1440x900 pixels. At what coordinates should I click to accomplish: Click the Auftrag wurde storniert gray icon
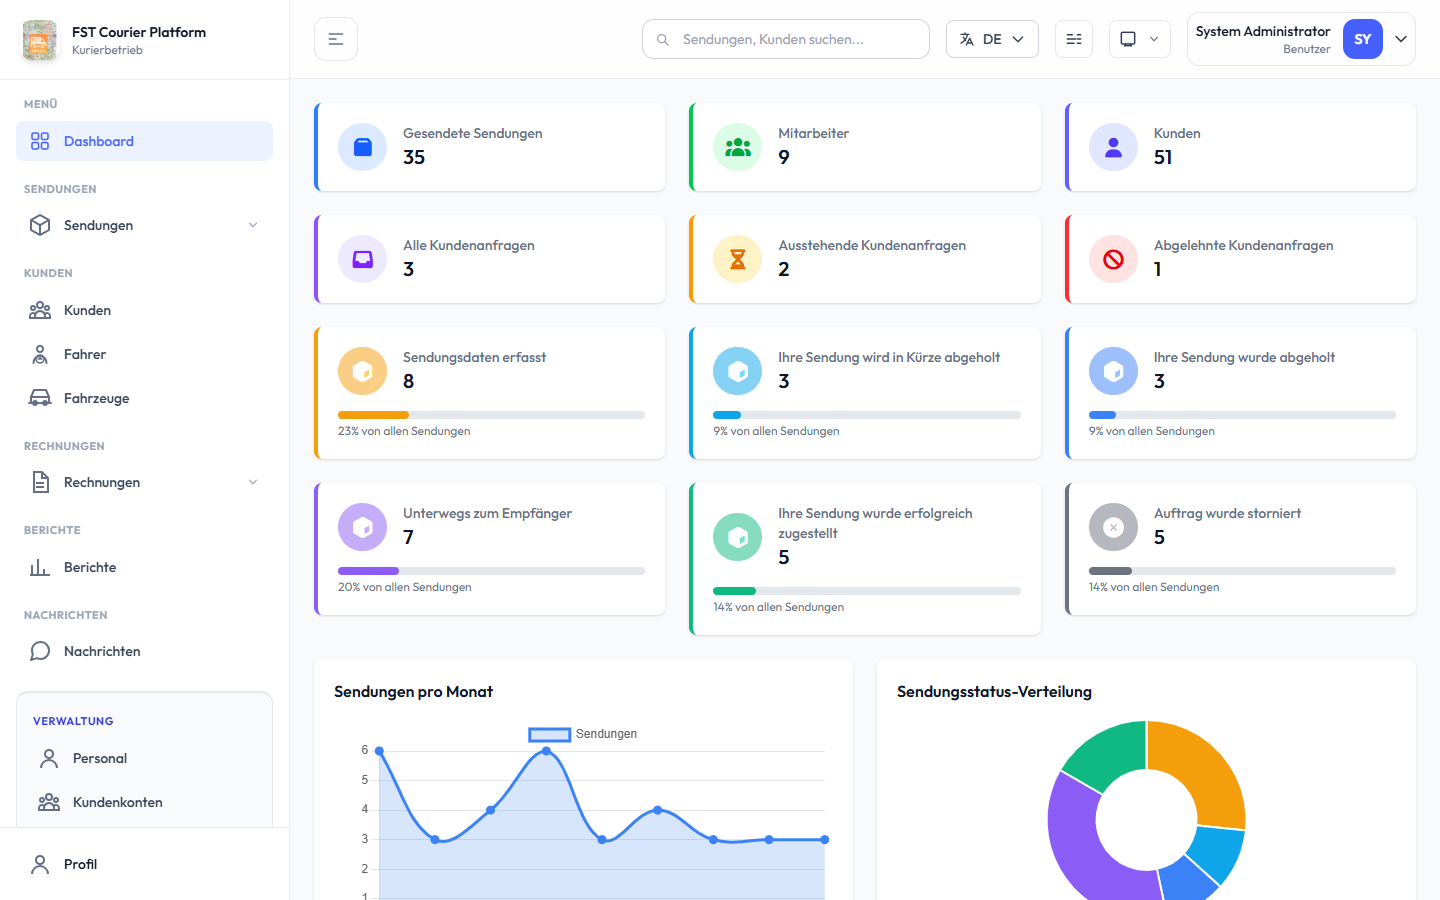(x=1113, y=527)
